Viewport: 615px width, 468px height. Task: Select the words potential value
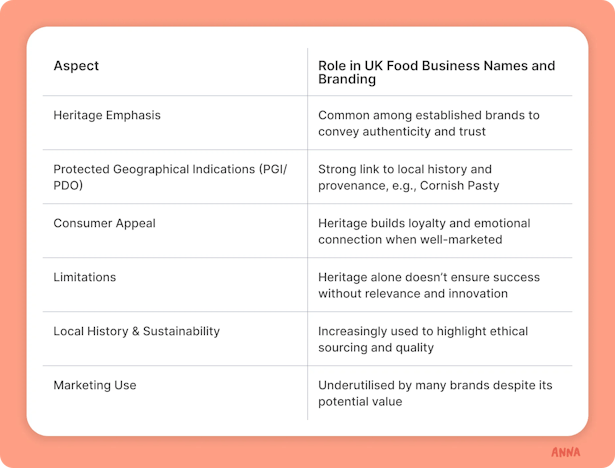coord(360,402)
